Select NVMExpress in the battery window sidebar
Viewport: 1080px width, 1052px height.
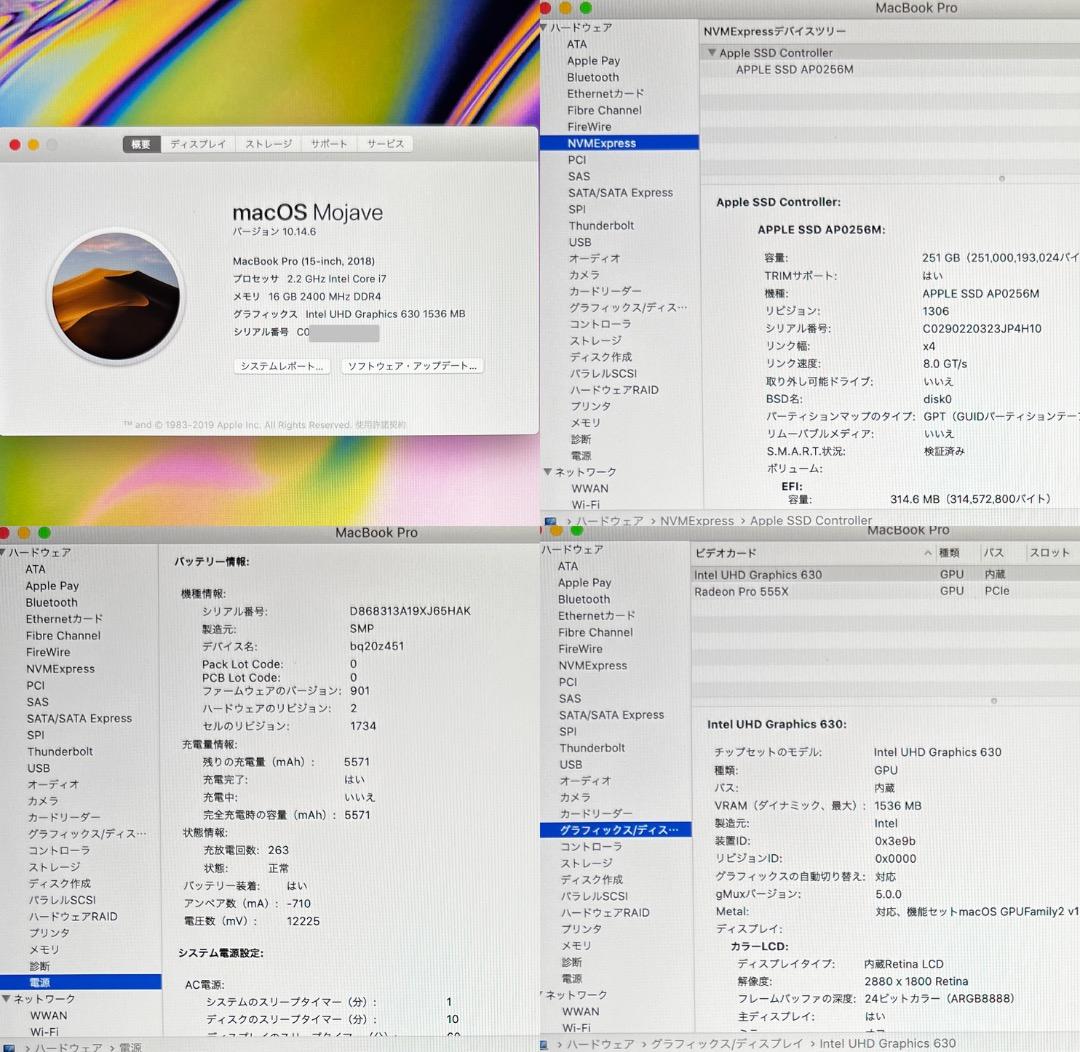tap(60, 668)
